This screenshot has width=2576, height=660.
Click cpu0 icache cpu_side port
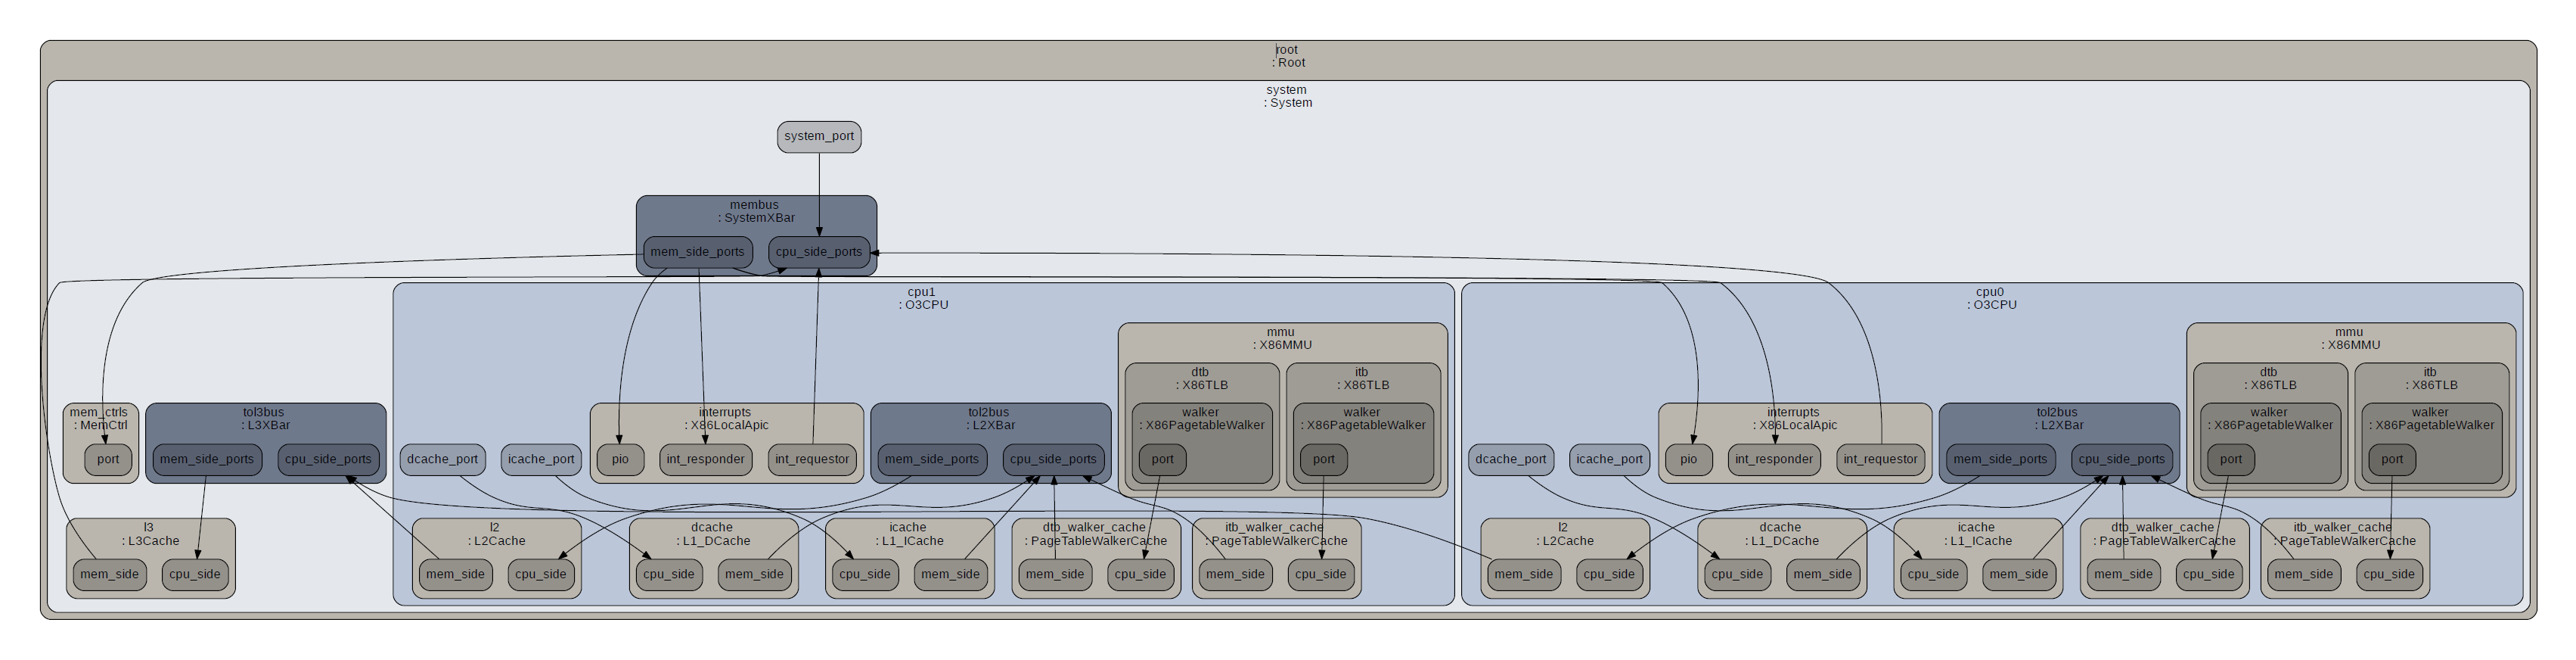pos(1933,575)
